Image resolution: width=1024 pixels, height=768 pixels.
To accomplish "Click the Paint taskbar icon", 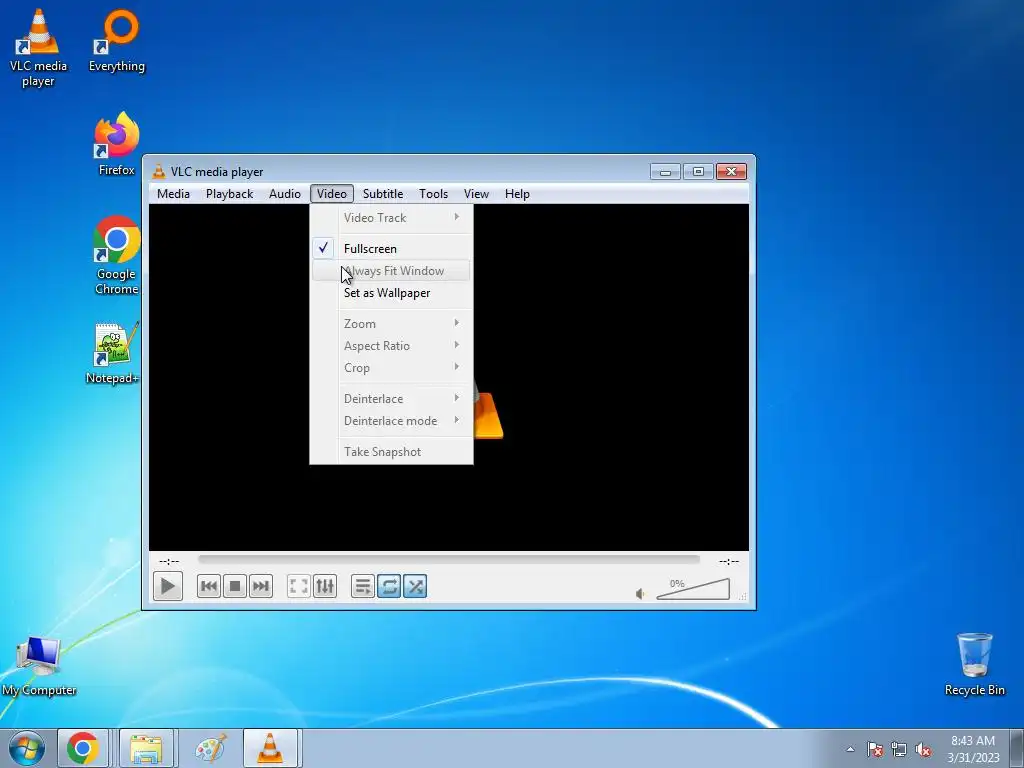I will [211, 748].
